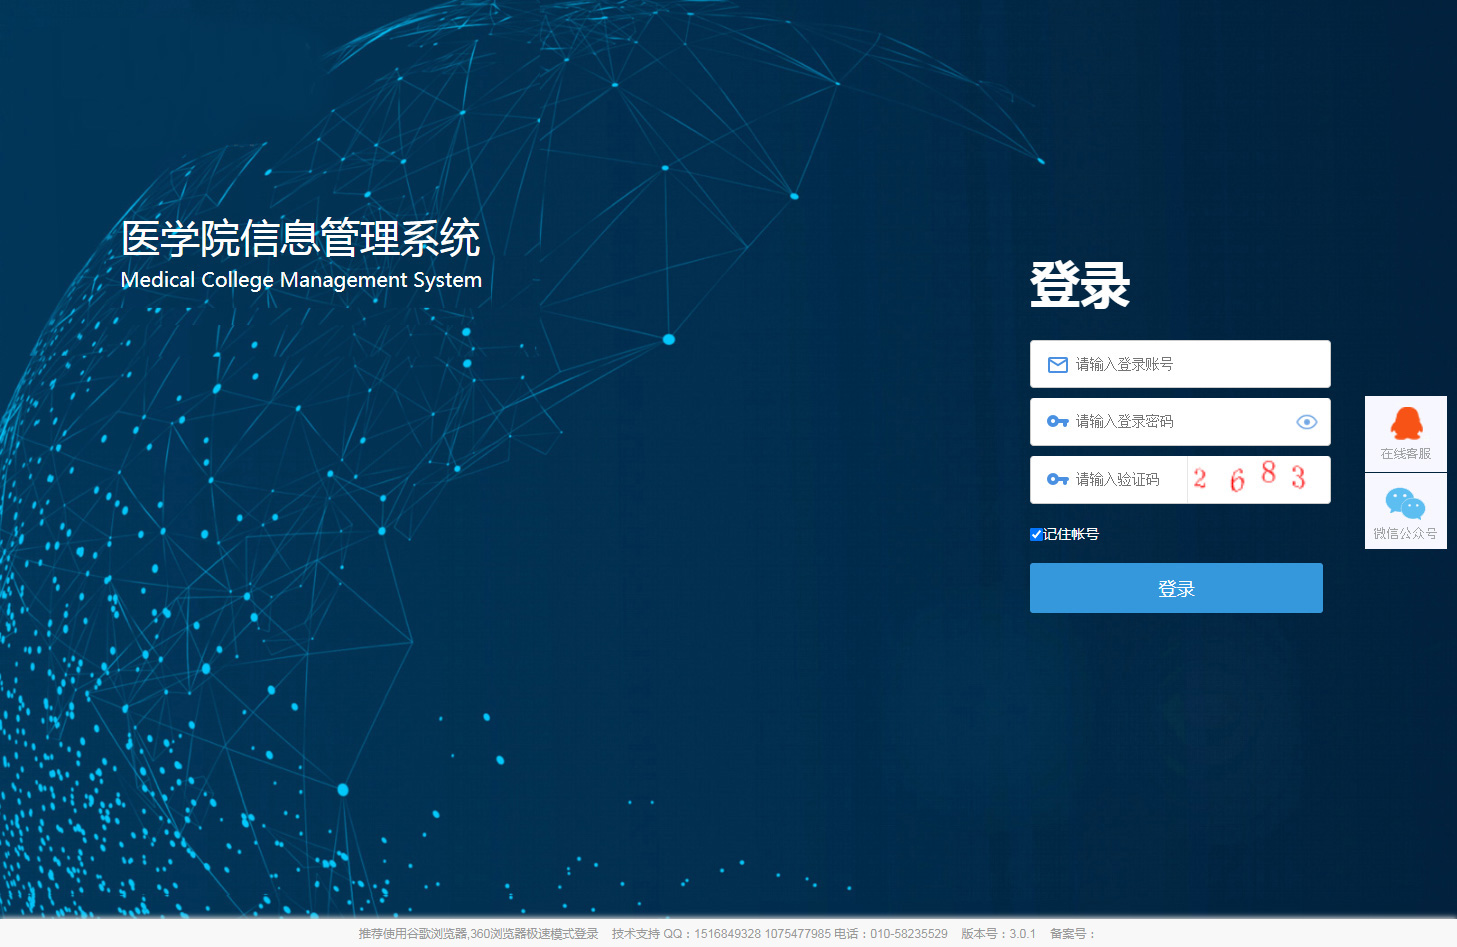Click the key icon in the password field
1457x947 pixels.
point(1057,422)
